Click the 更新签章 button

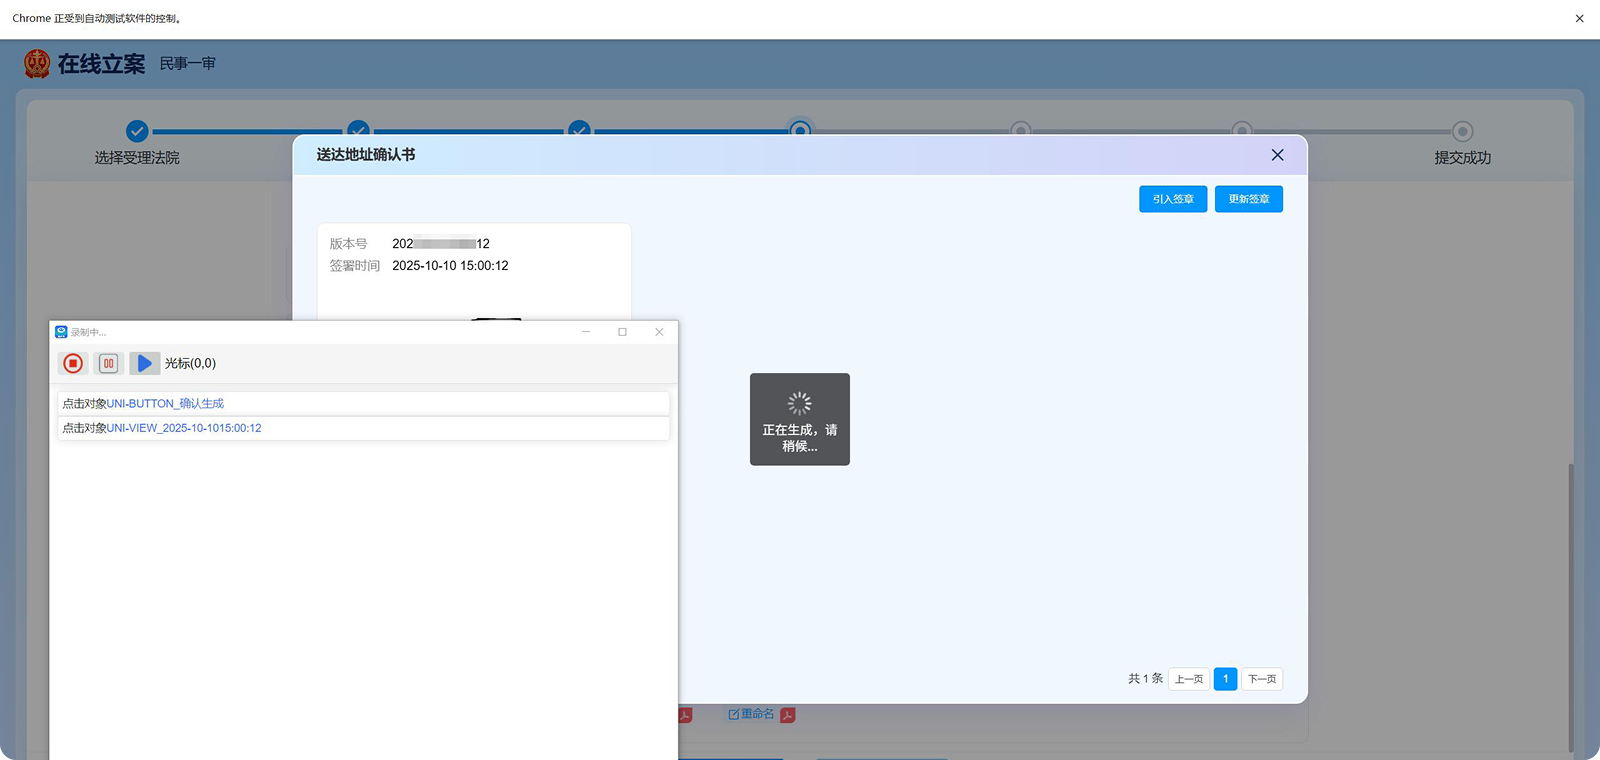[1248, 199]
